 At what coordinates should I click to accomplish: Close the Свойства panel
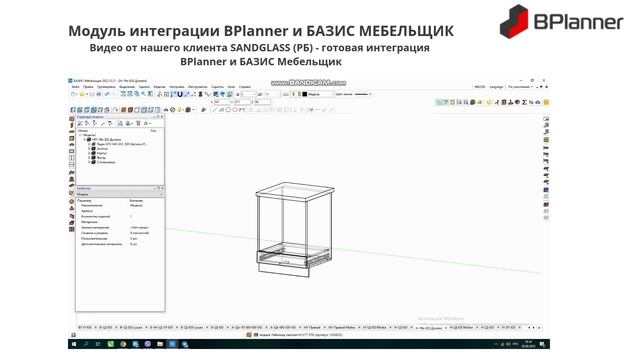coord(162,188)
